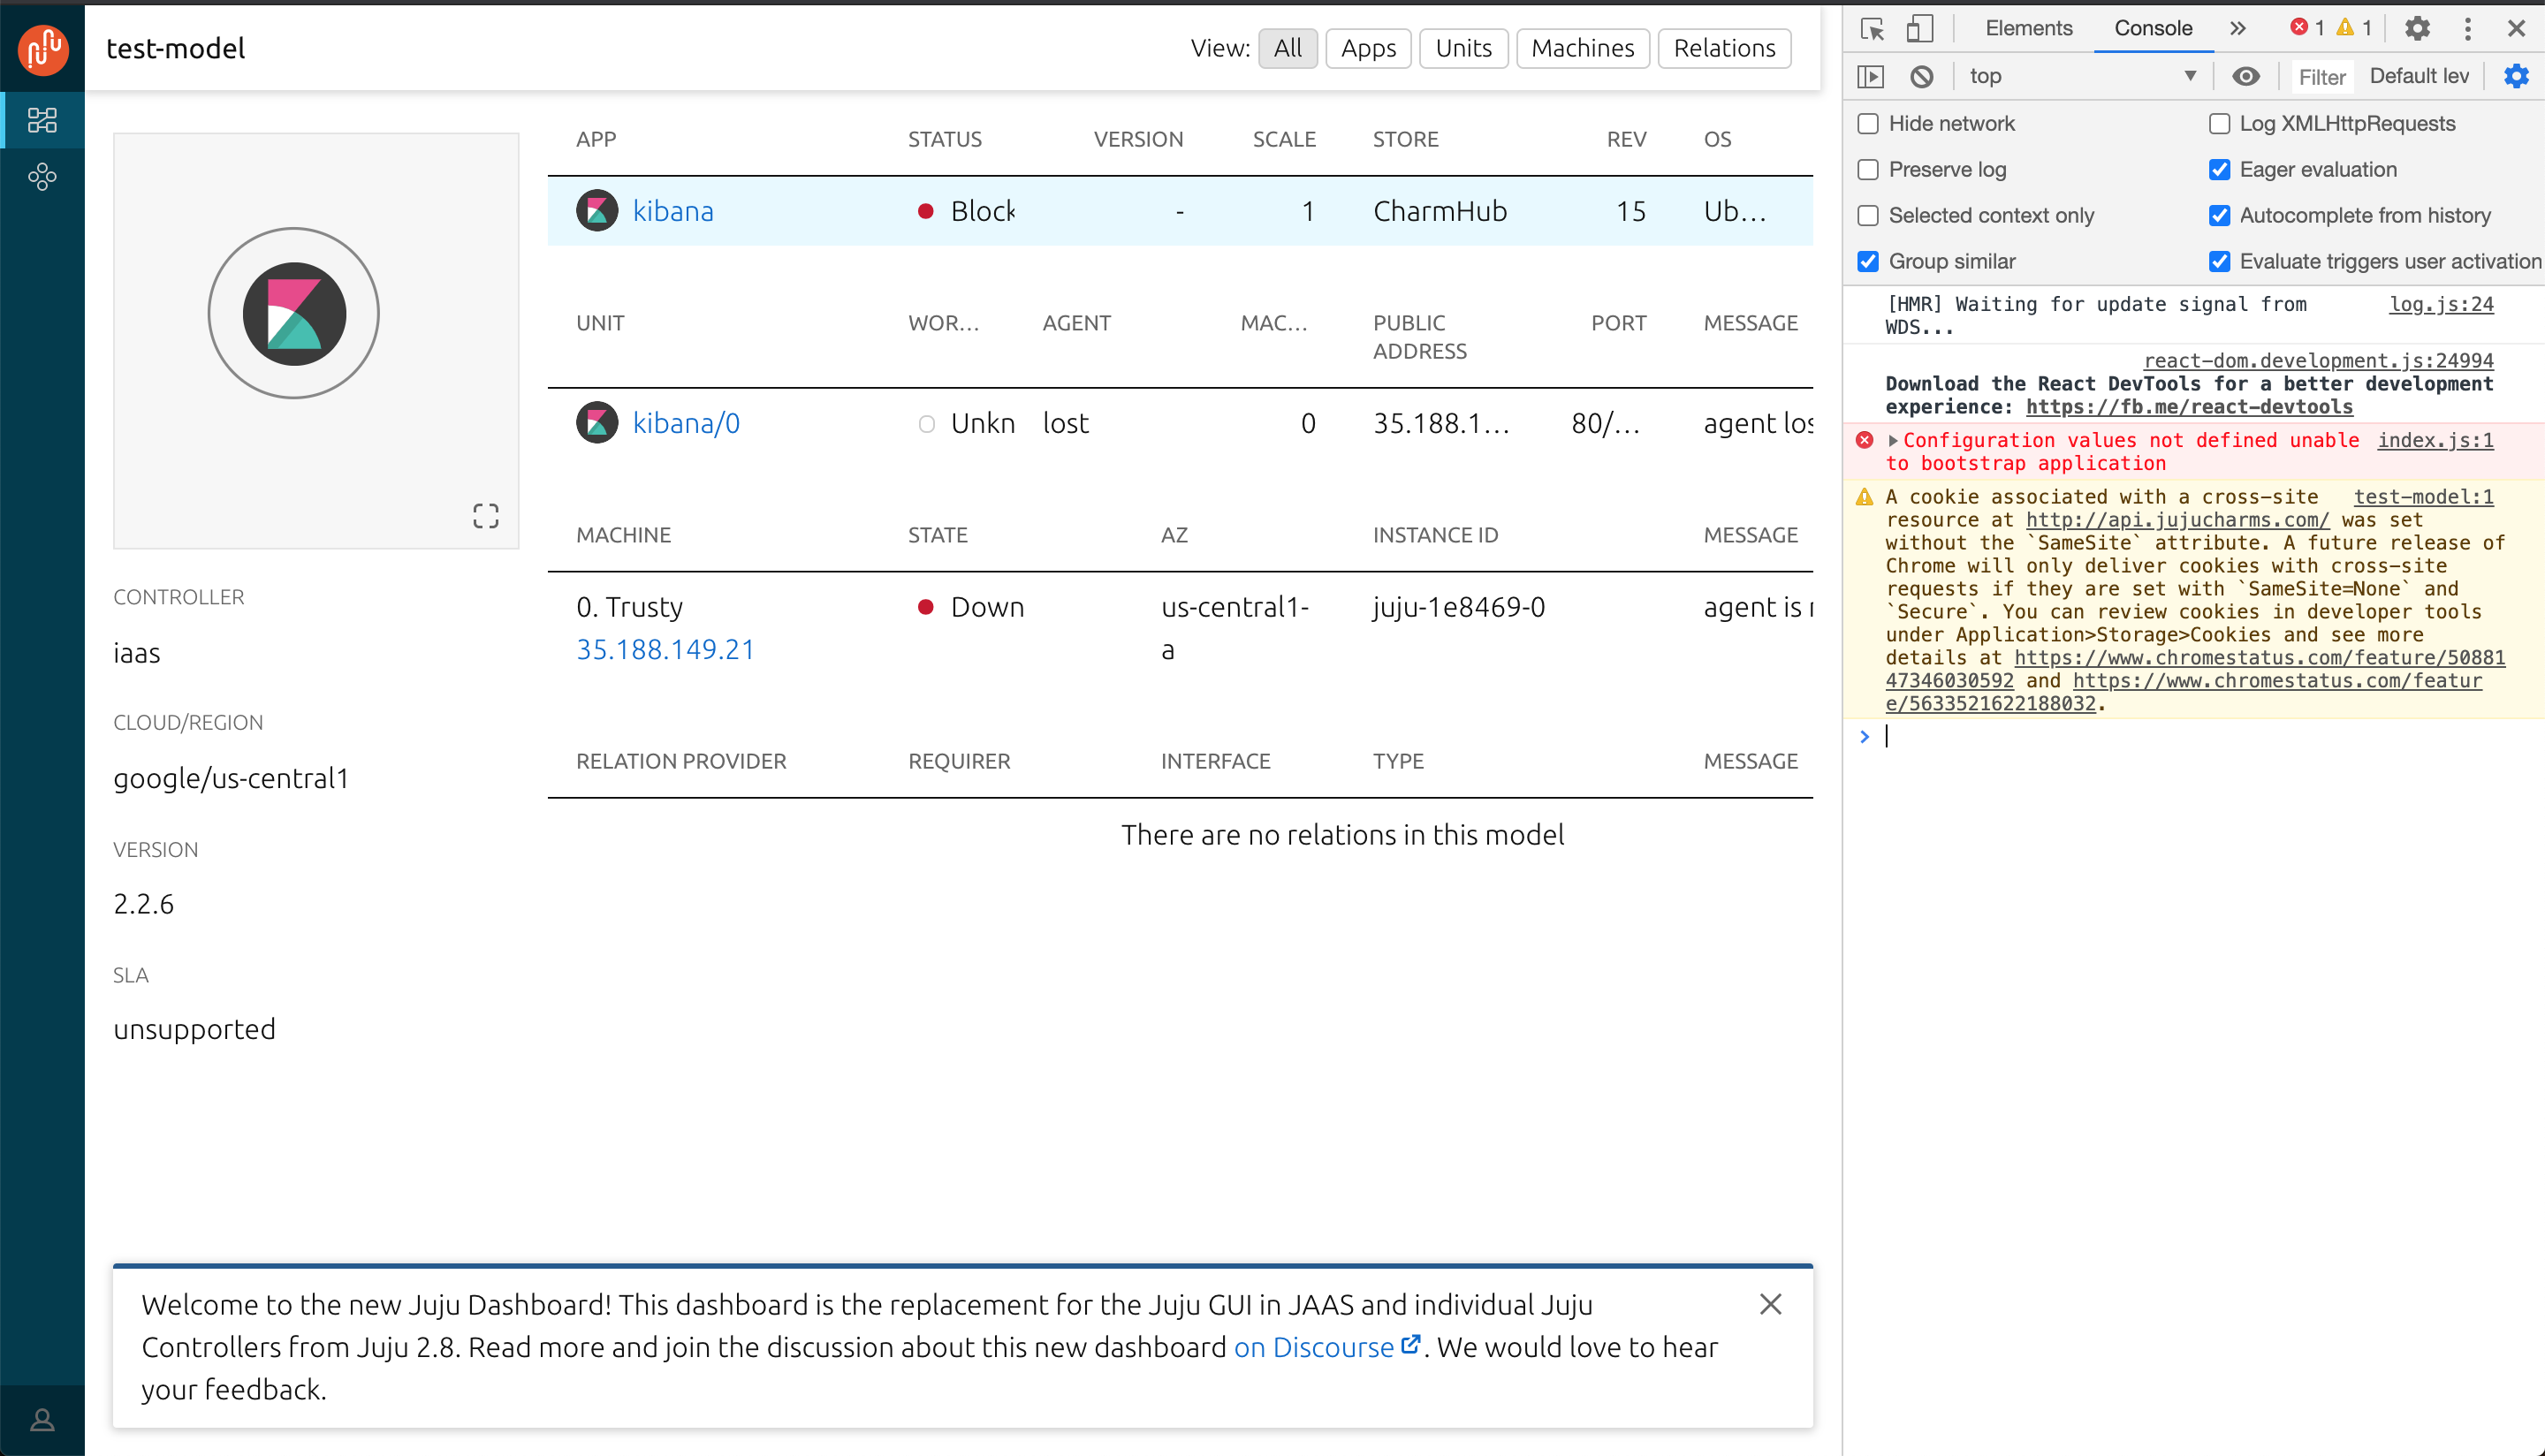Close the DevTools panel

[2516, 28]
